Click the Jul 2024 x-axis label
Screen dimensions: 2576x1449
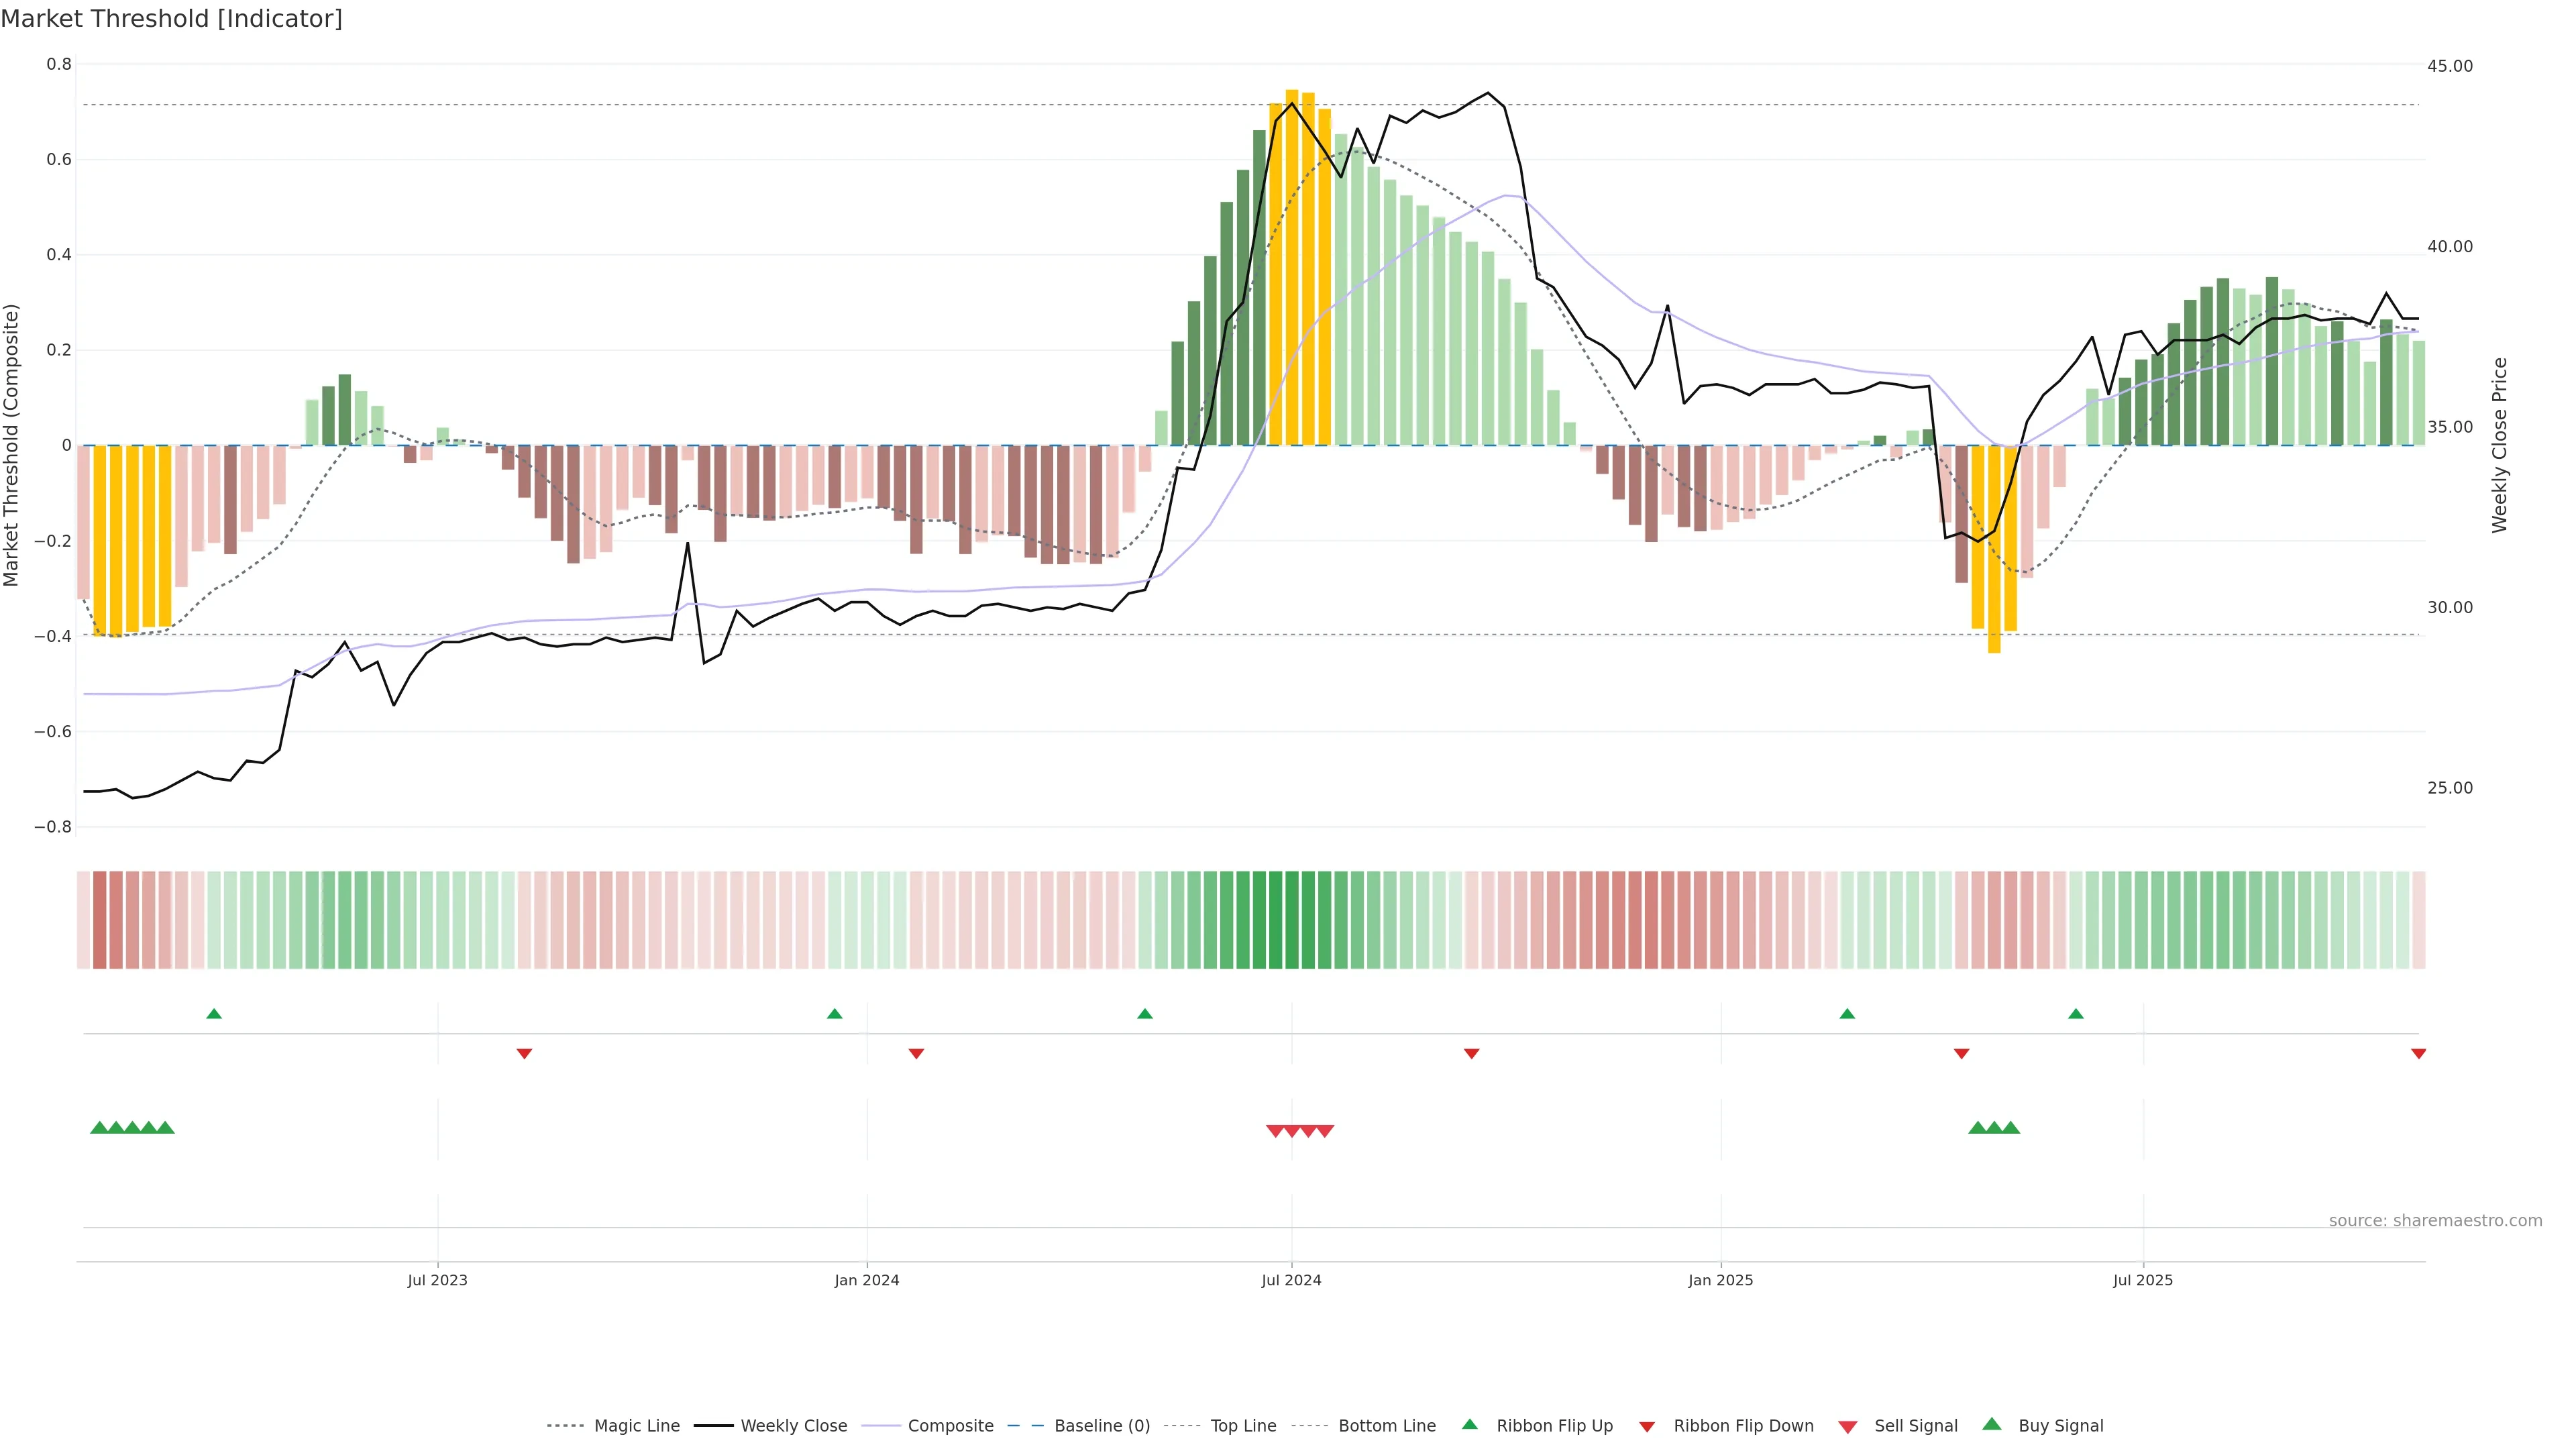pos(1291,1280)
